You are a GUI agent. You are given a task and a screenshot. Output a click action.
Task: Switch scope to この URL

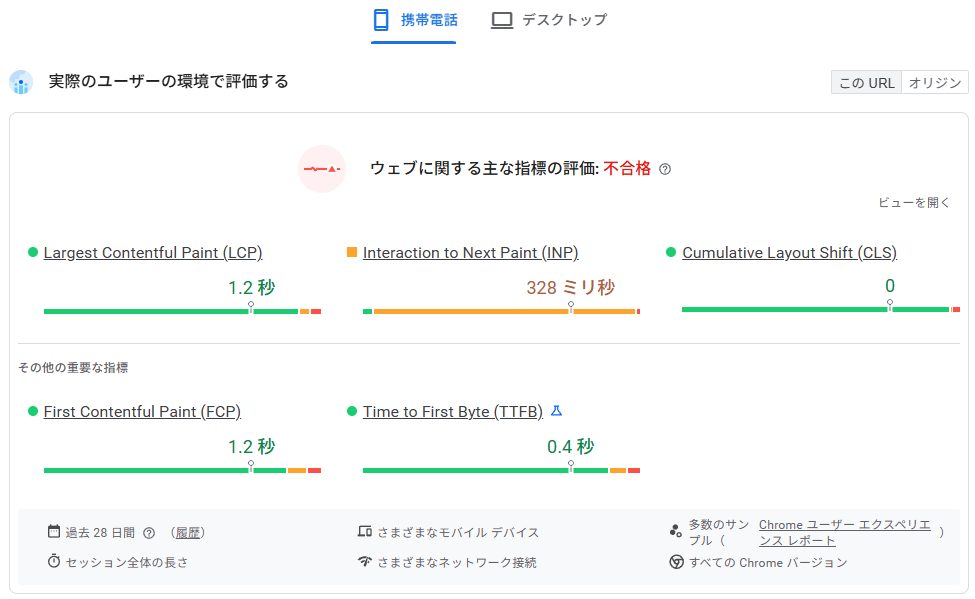(x=865, y=82)
